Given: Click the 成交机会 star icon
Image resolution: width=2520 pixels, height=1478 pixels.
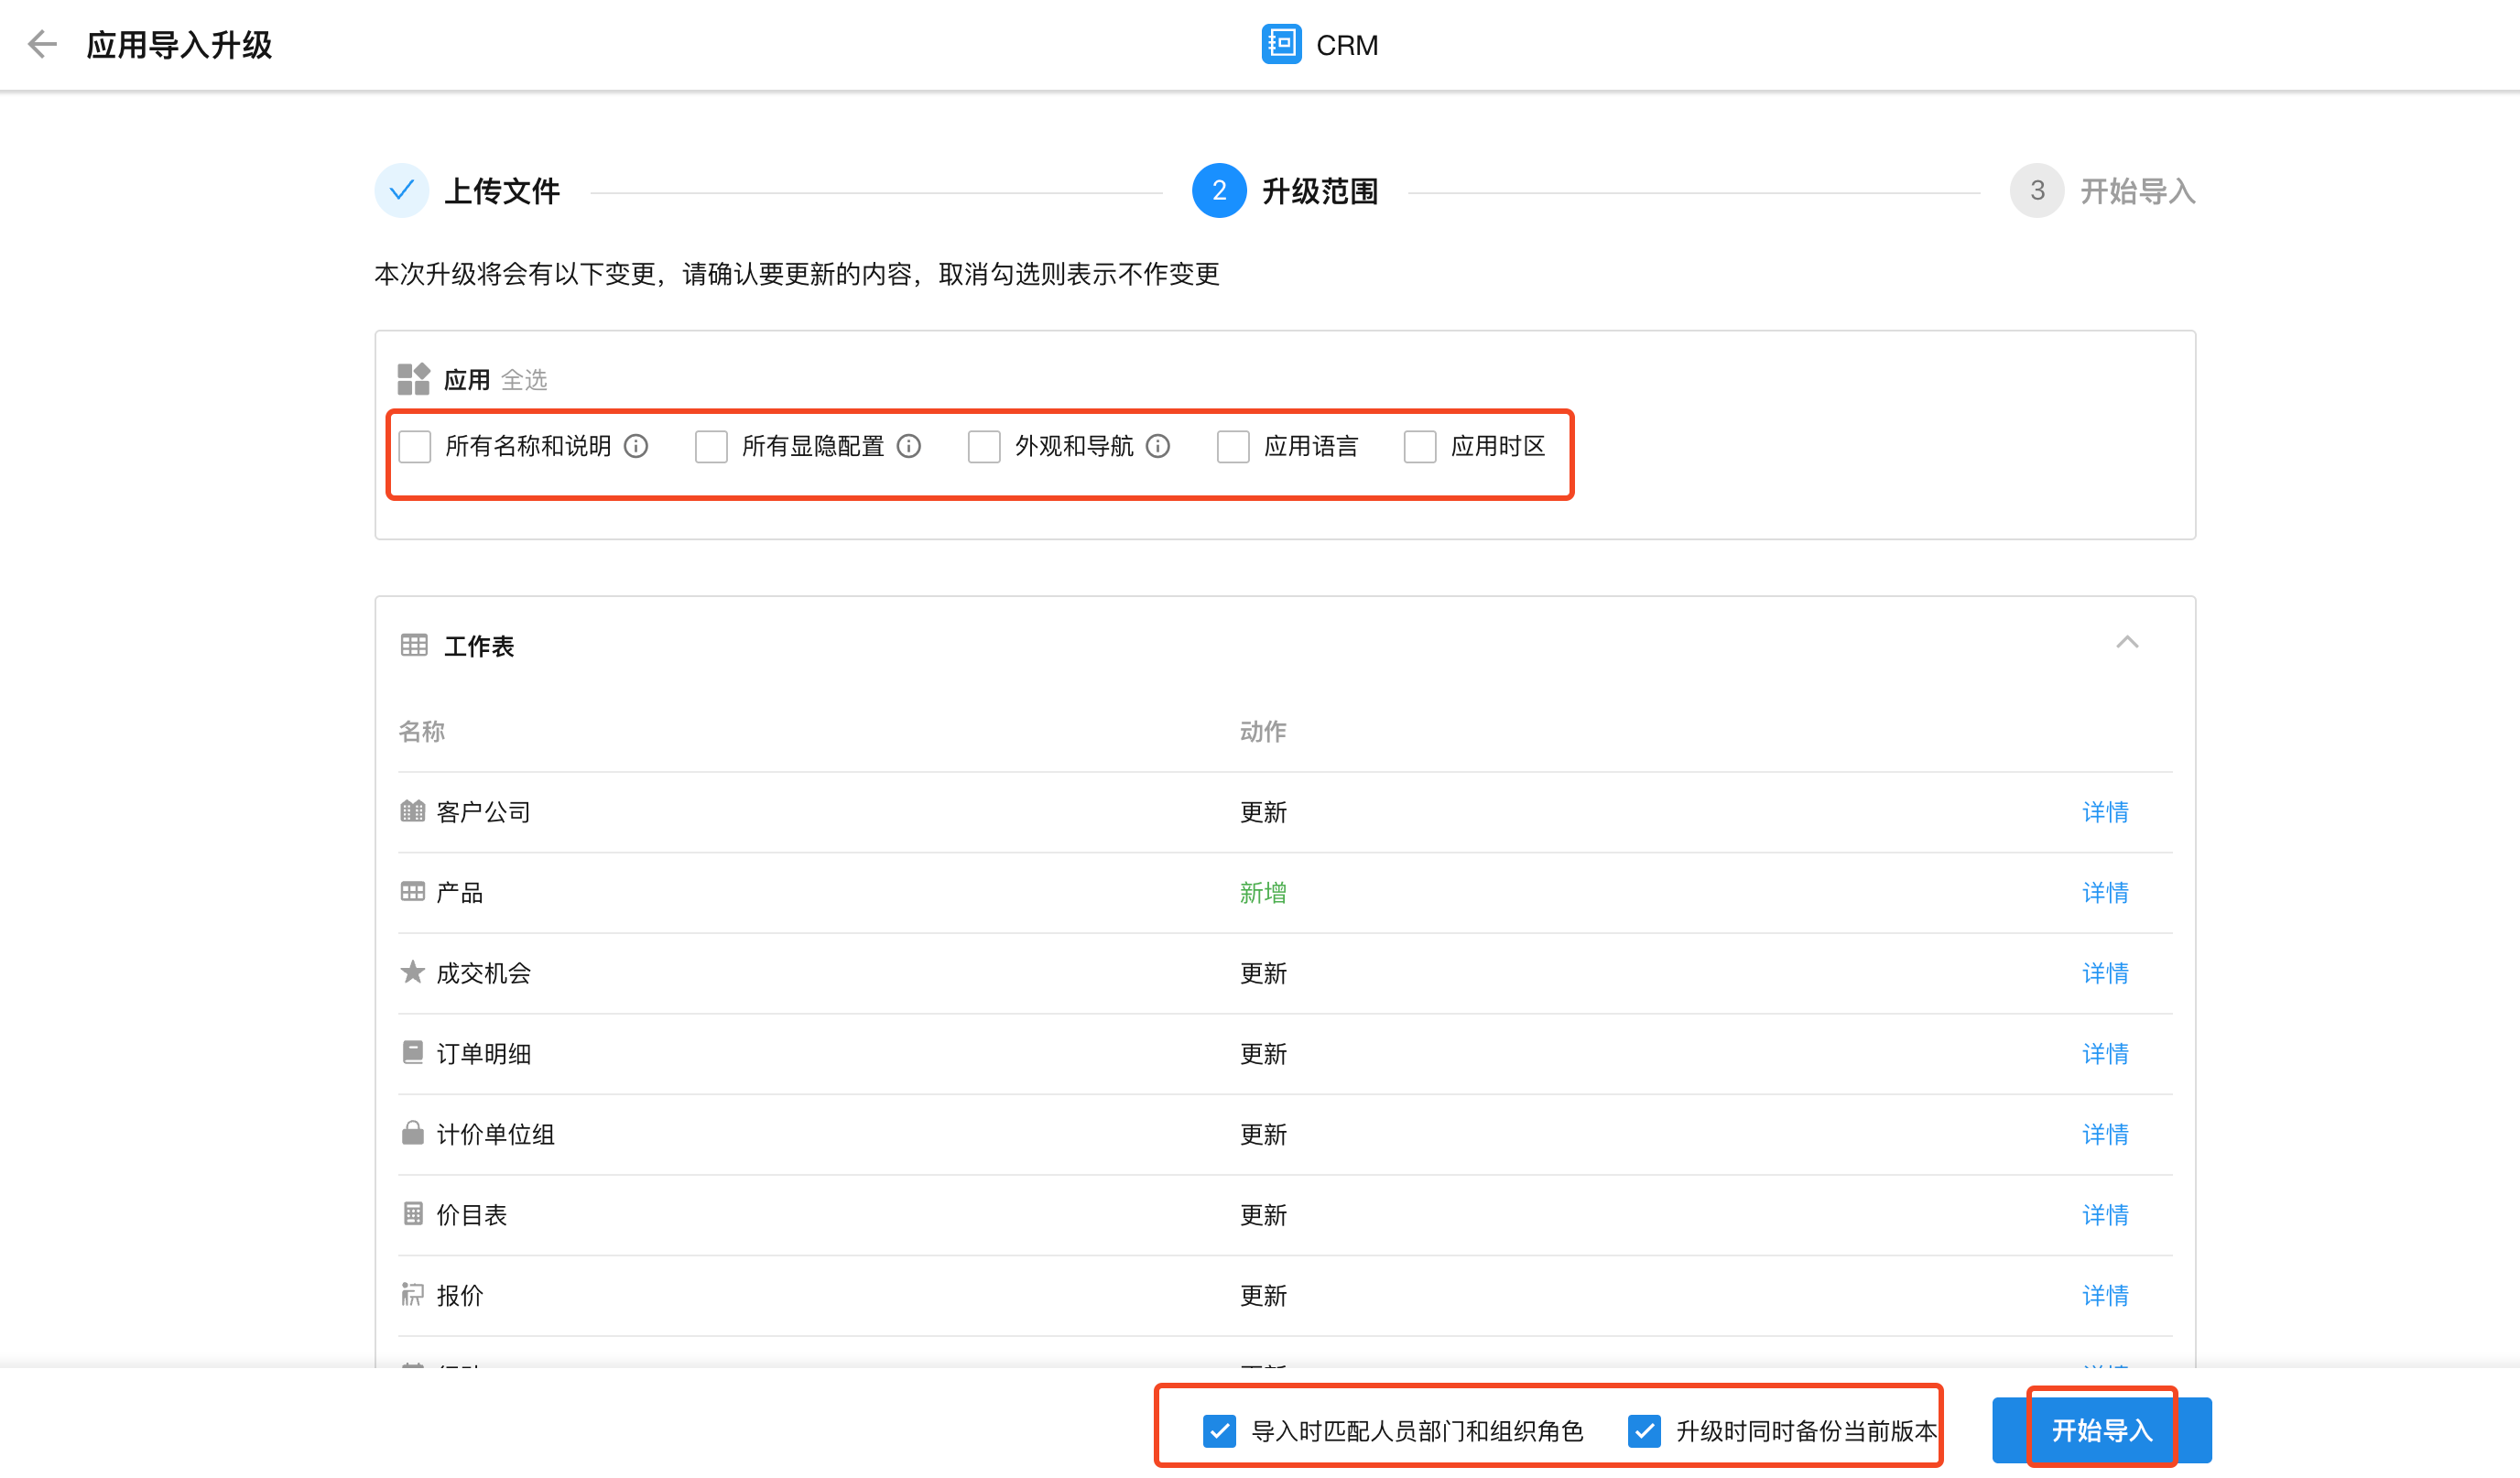Looking at the screenshot, I should tap(412, 972).
